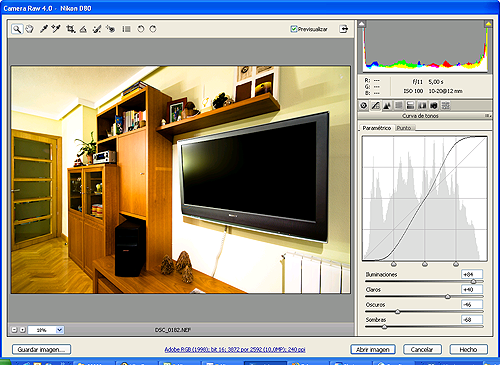Toggle full screen mode icon
Screen dimensions: 500x365
click(x=344, y=29)
